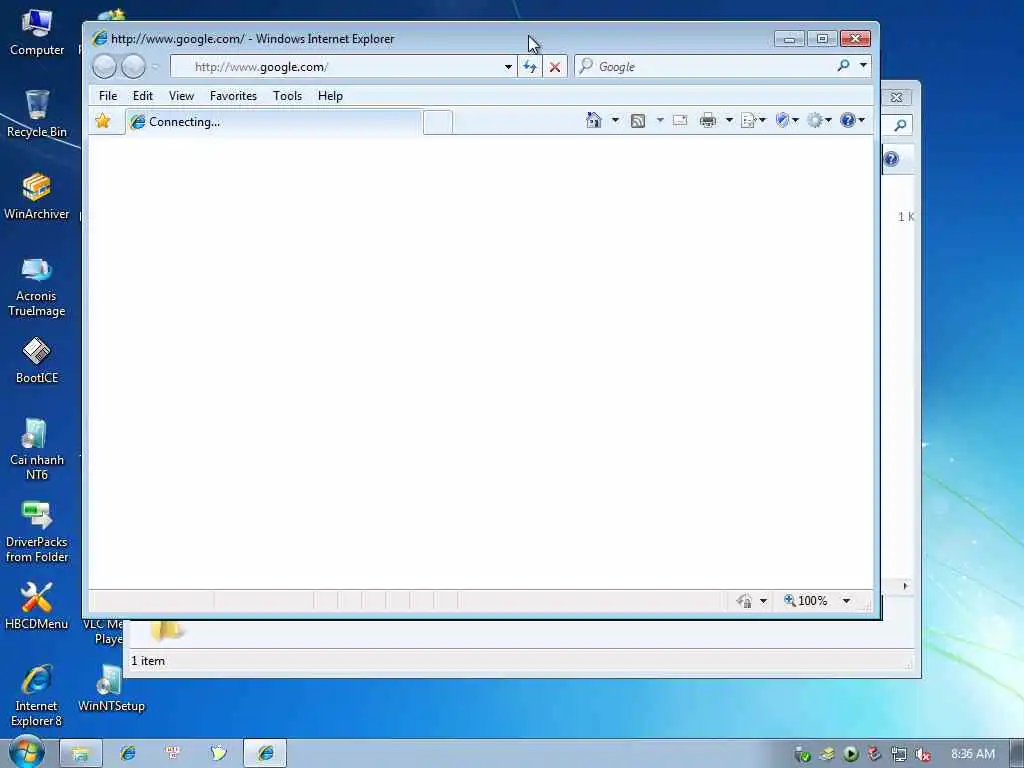Screen dimensions: 1024x768
Task: Open the Safety shield icon
Action: pyautogui.click(x=782, y=120)
